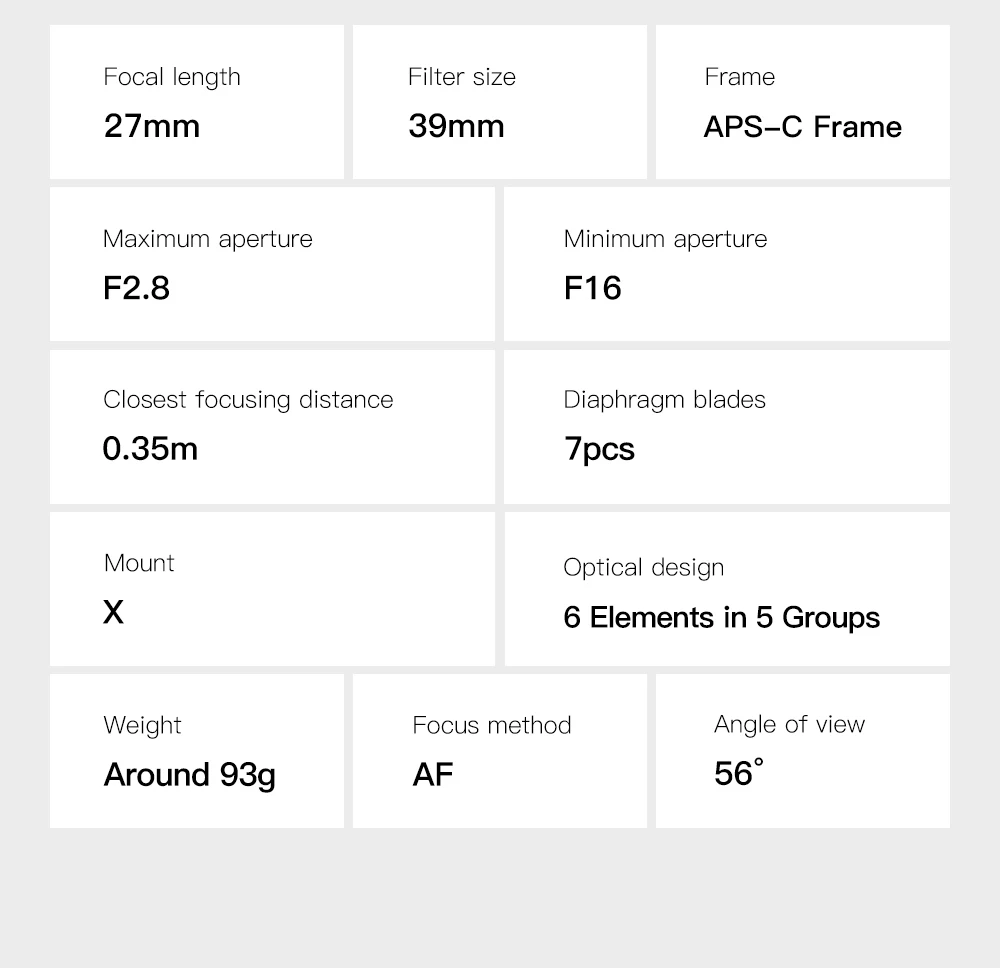Select the X mount value
Viewport: 1000px width, 968px height.
coord(113,612)
